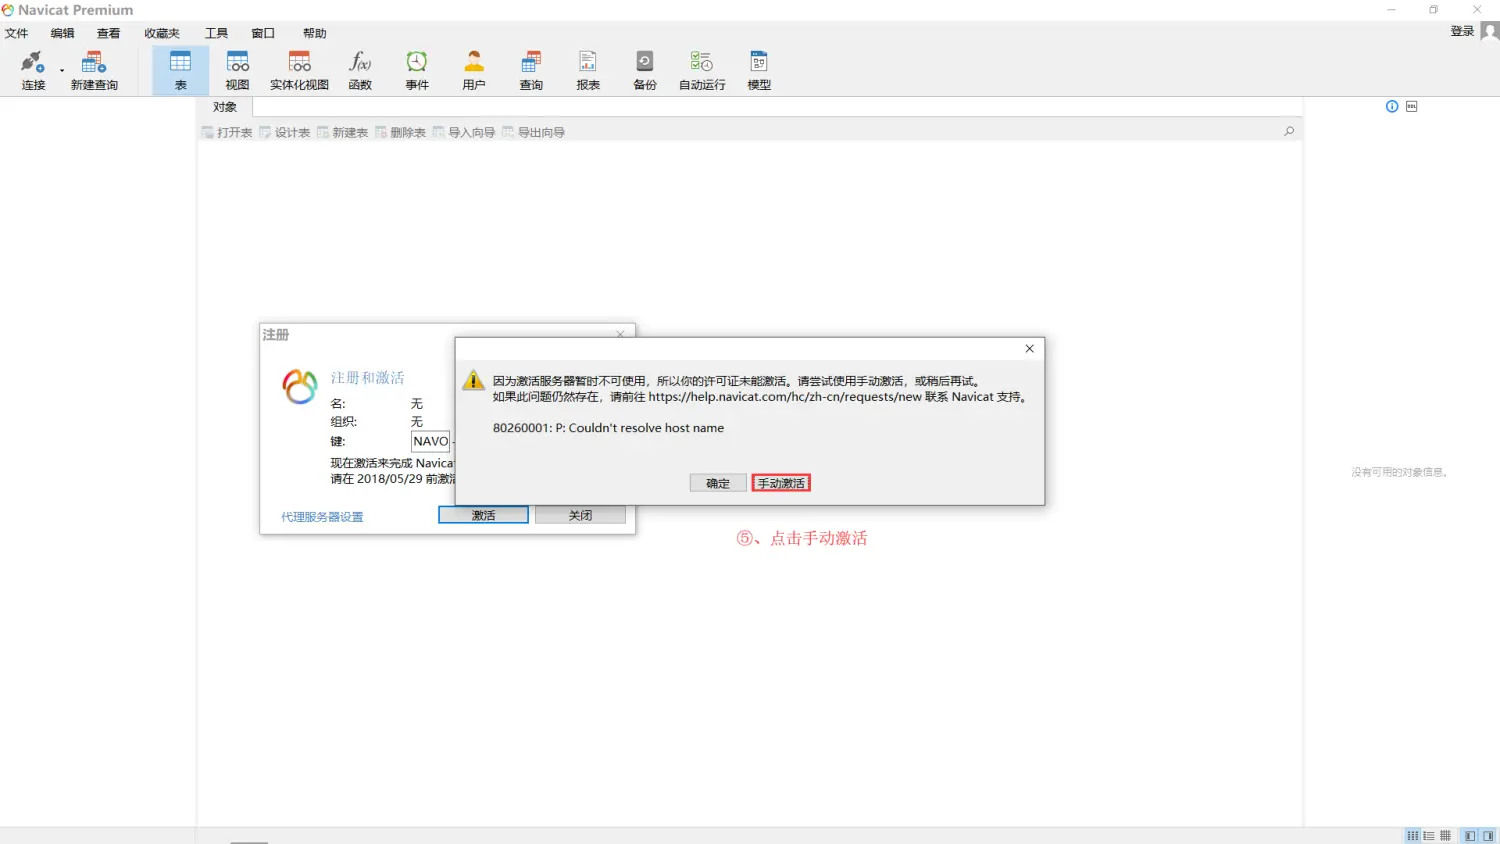Click 删除表 in the object toolbar
This screenshot has width=1500, height=844.
pos(401,132)
